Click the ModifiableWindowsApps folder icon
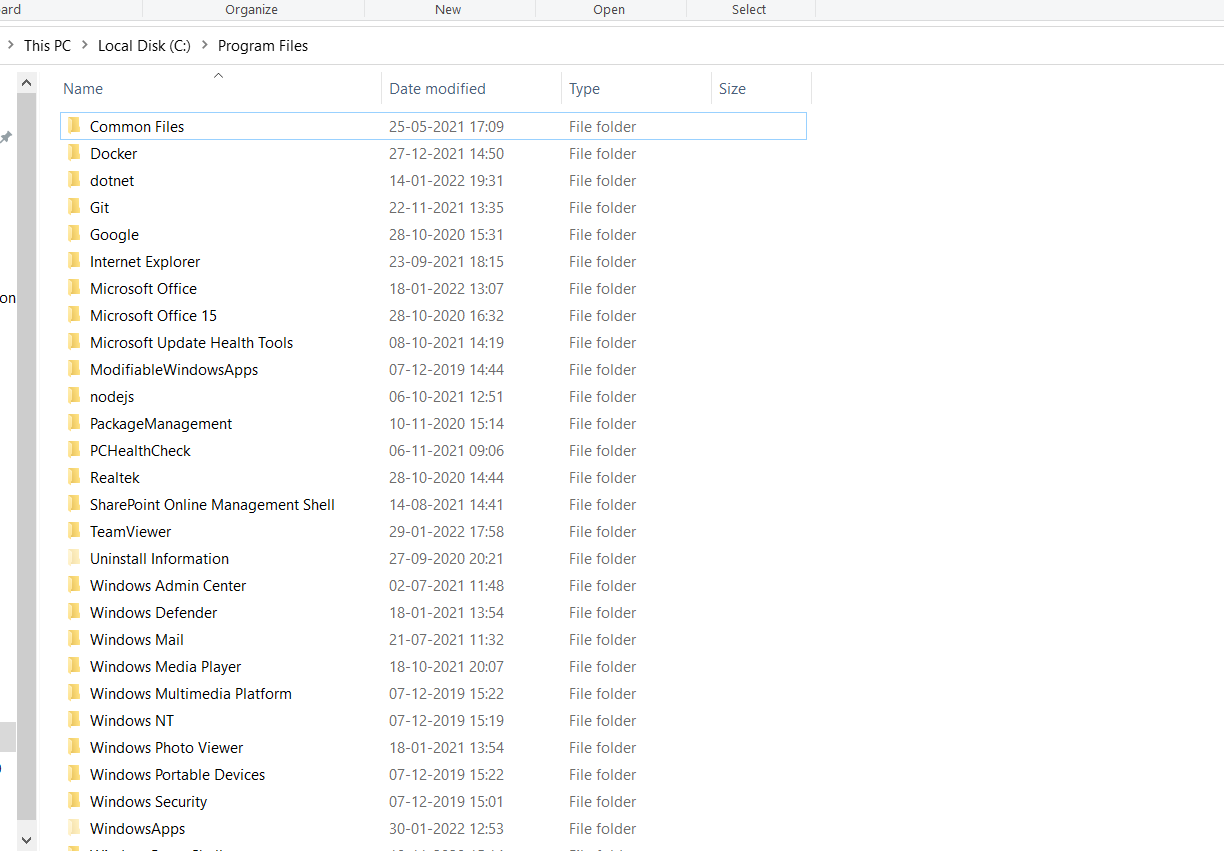Viewport: 1224px width, 859px height. pyautogui.click(x=74, y=369)
